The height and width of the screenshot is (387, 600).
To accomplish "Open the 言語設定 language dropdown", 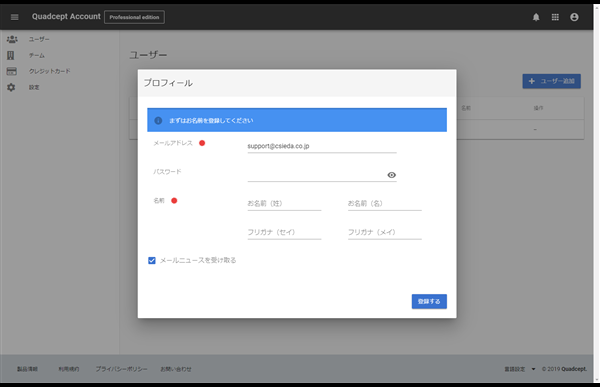I will 520,369.
